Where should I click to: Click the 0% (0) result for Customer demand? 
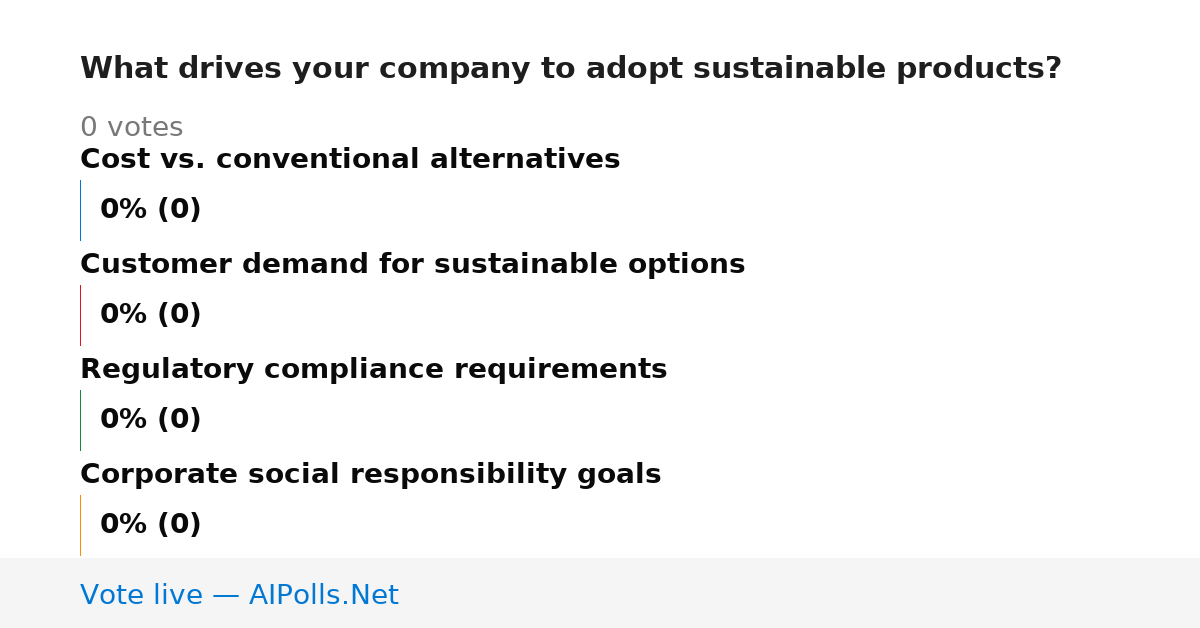(150, 315)
